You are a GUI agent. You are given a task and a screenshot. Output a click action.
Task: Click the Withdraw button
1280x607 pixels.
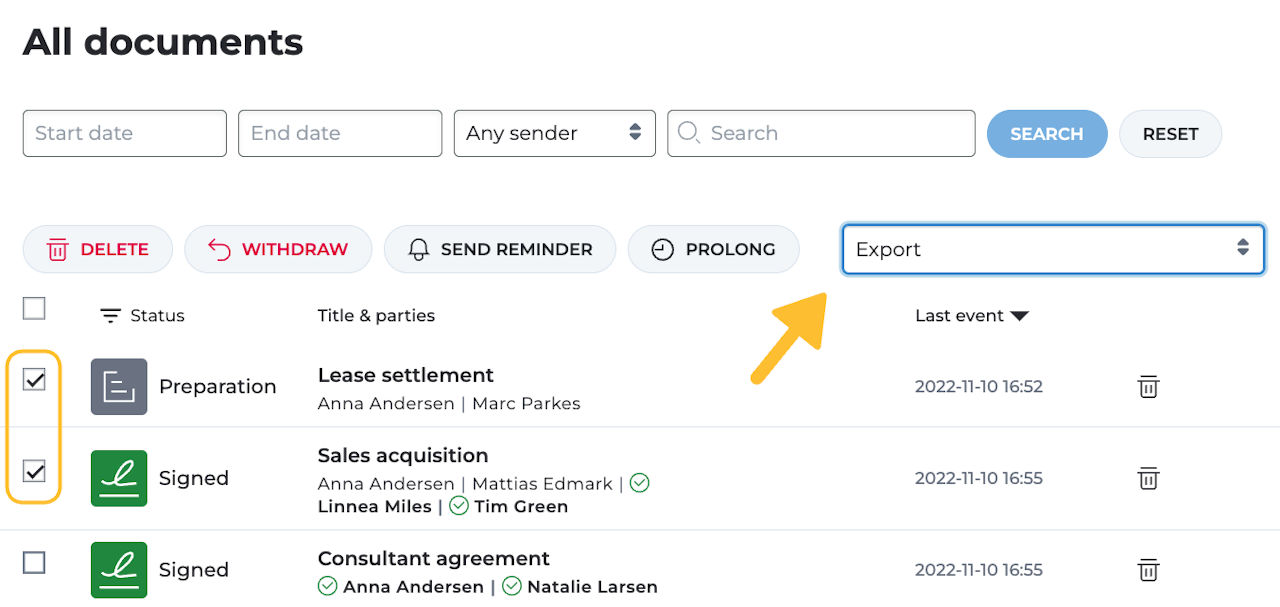coord(278,249)
